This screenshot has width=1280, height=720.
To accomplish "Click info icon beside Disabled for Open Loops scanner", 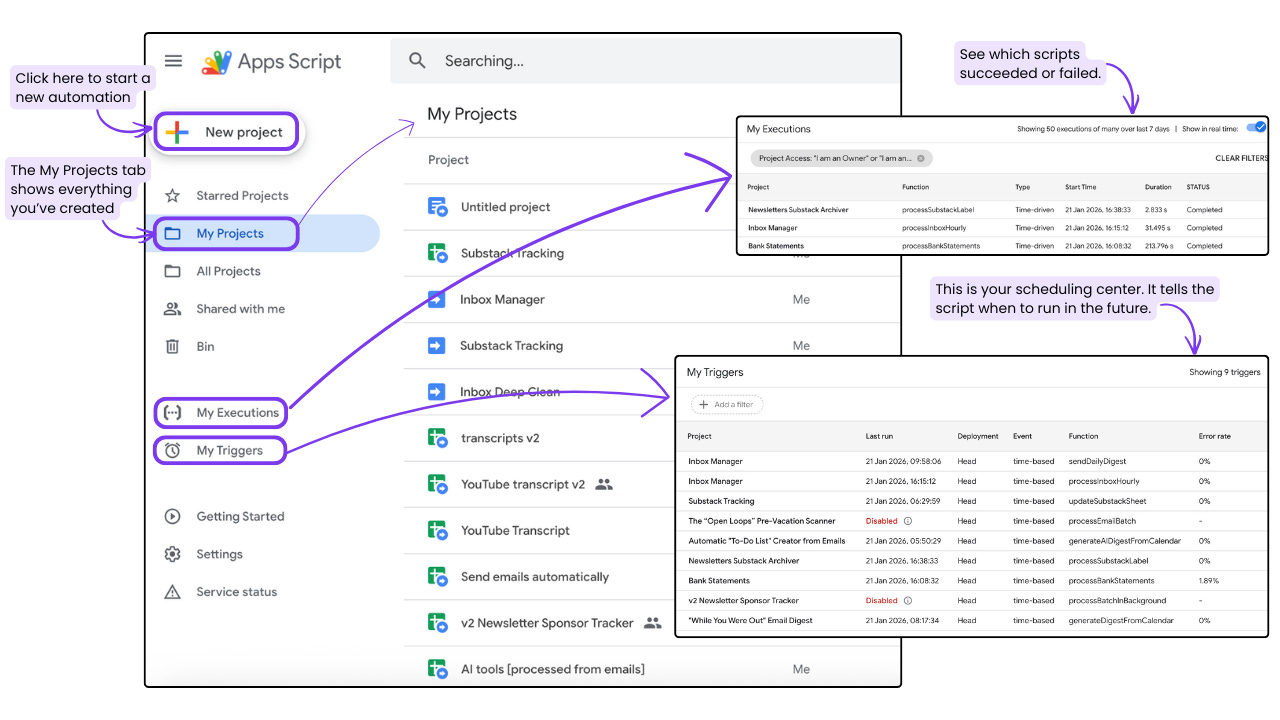I will tap(908, 521).
